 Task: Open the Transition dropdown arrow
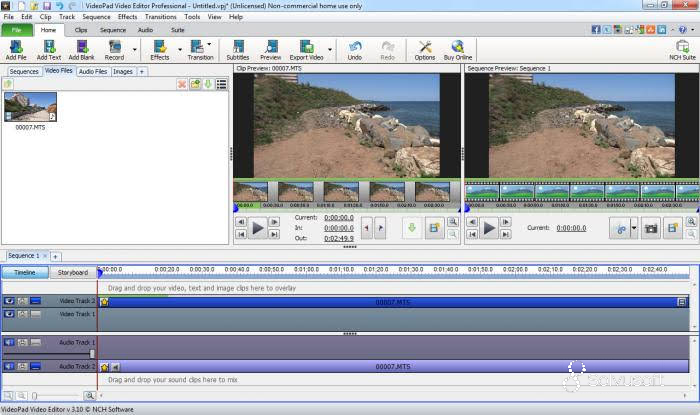pyautogui.click(x=209, y=44)
